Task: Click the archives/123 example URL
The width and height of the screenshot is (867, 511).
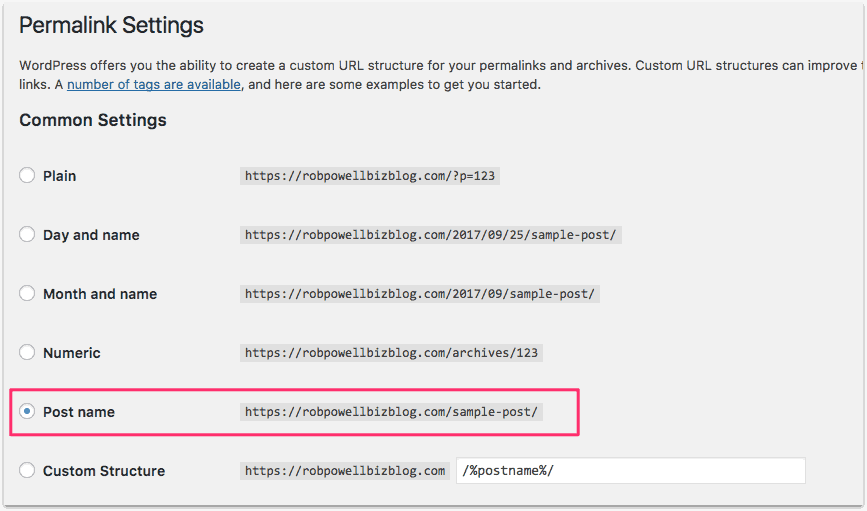Action: [x=393, y=353]
